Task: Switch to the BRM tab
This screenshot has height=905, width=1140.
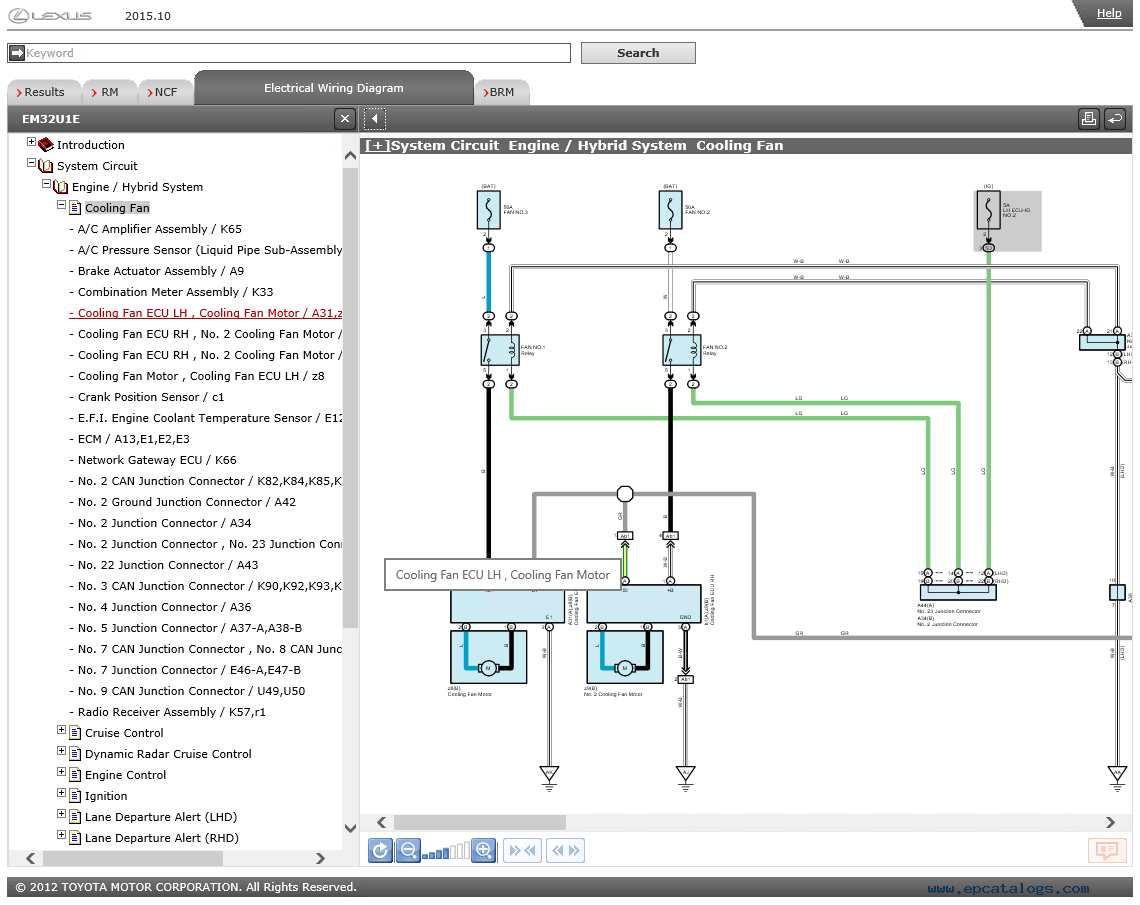Action: point(500,92)
